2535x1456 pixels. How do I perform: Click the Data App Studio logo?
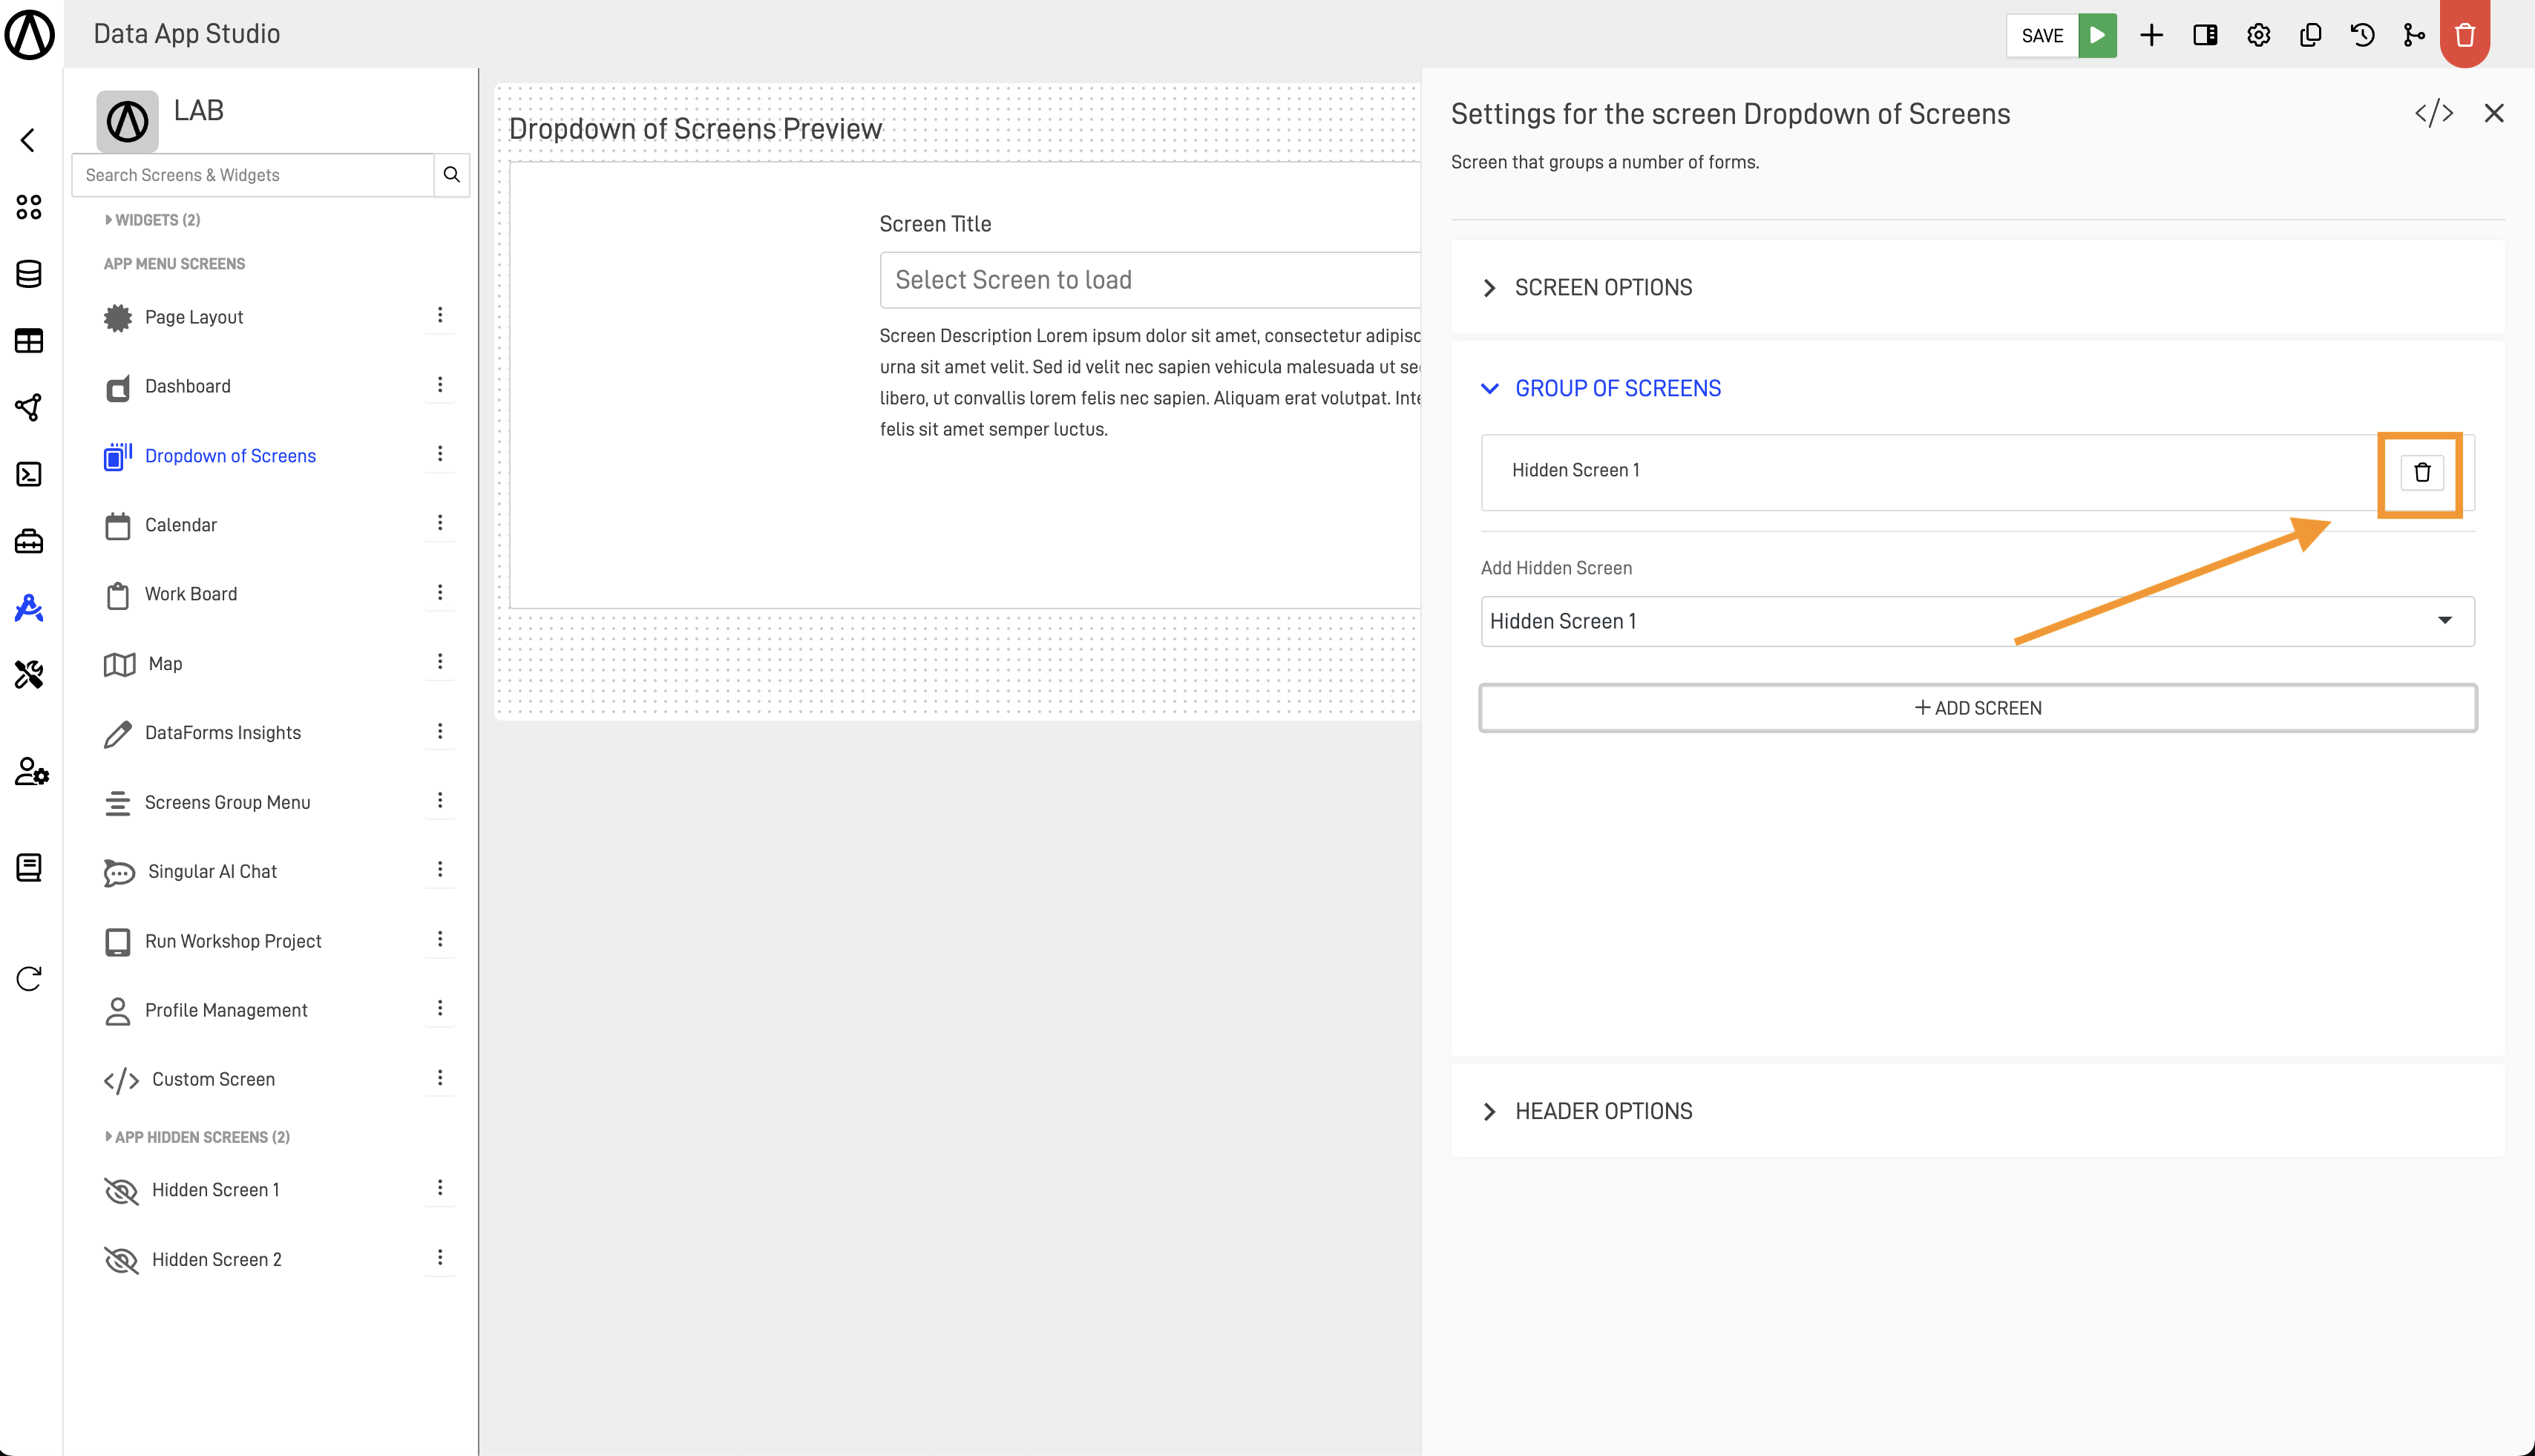[30, 35]
